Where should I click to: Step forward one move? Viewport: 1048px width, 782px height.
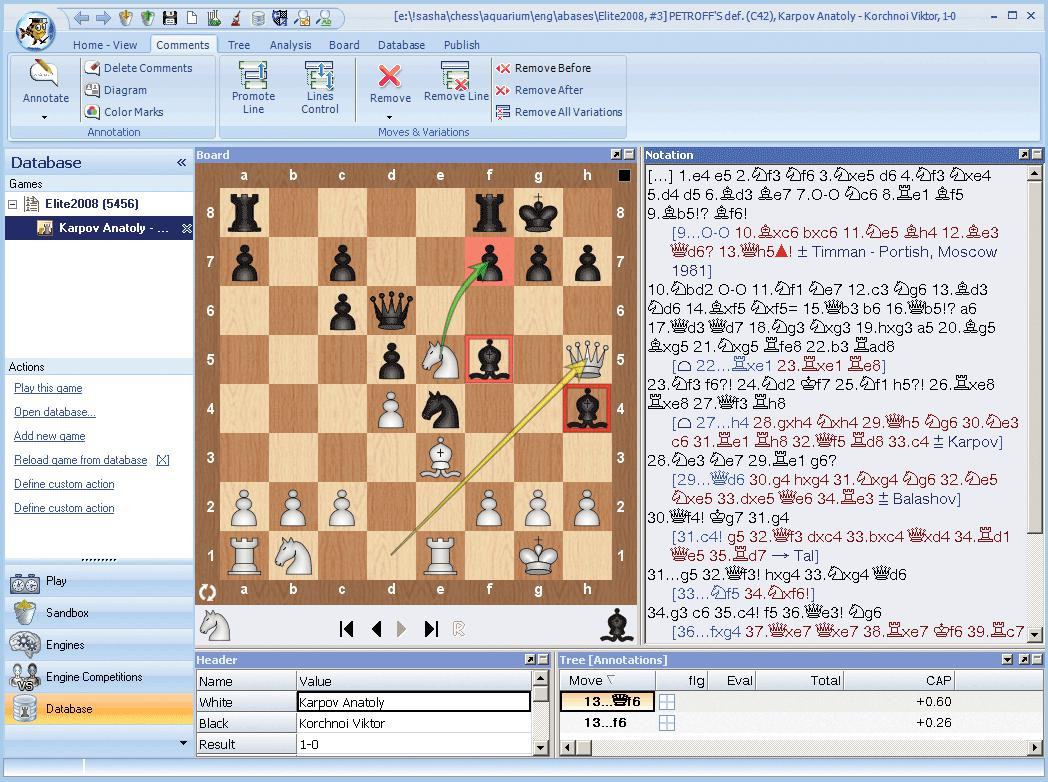tap(401, 629)
